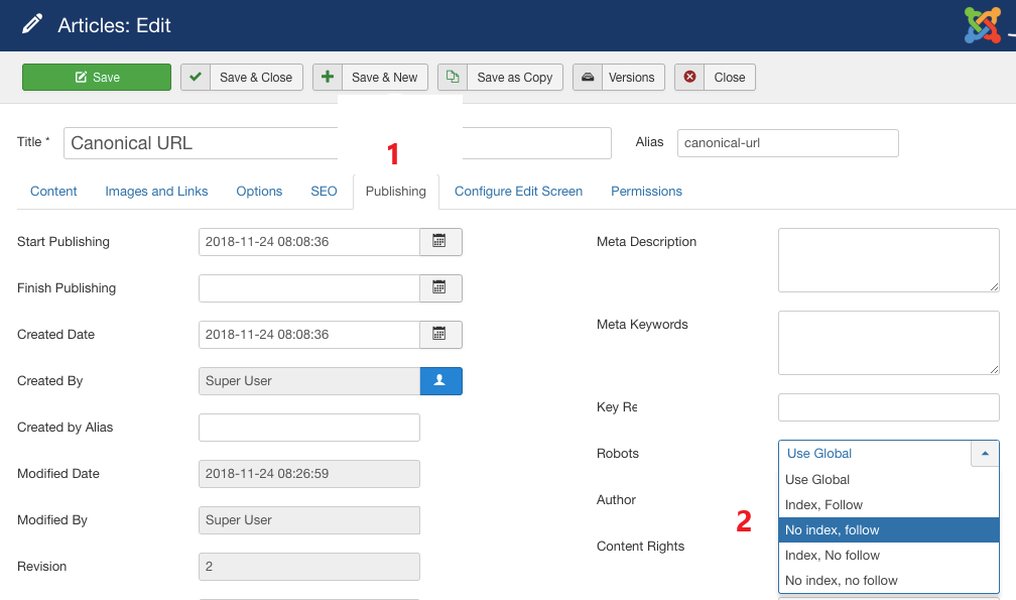This screenshot has width=1016, height=600.
Task: Click the red Close icon
Action: [689, 77]
